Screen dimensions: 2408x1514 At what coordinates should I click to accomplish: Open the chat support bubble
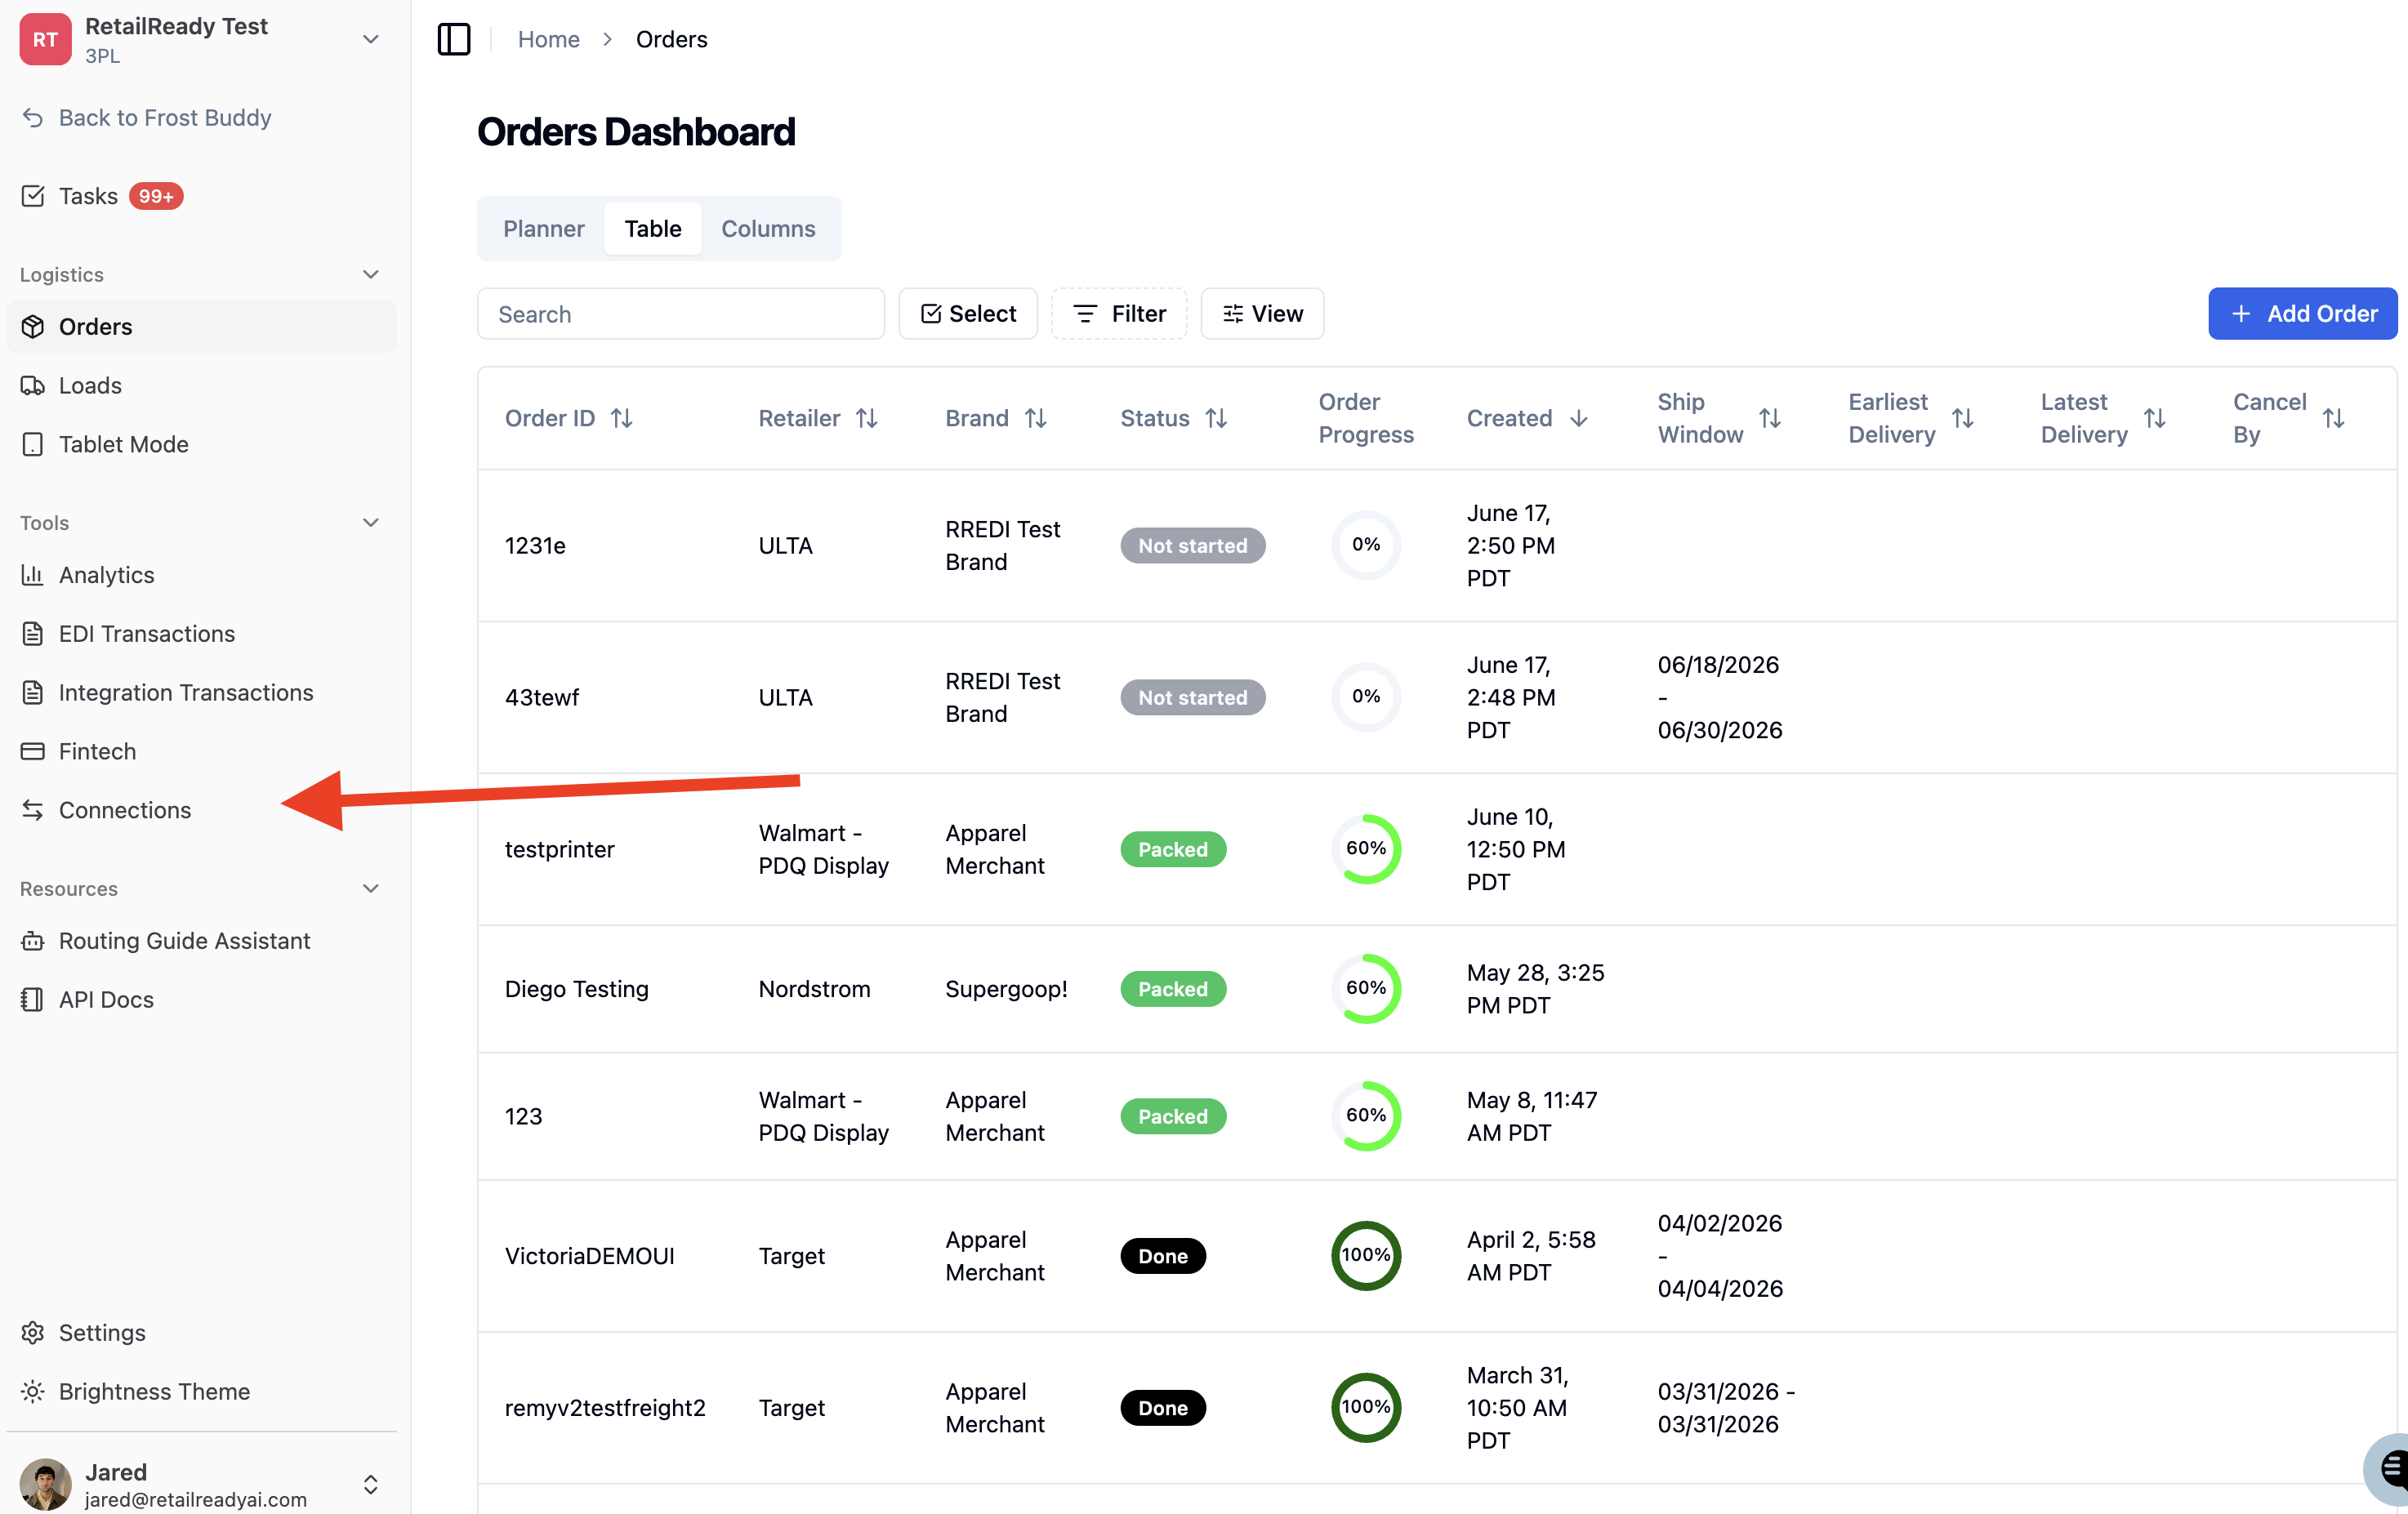[2389, 1469]
